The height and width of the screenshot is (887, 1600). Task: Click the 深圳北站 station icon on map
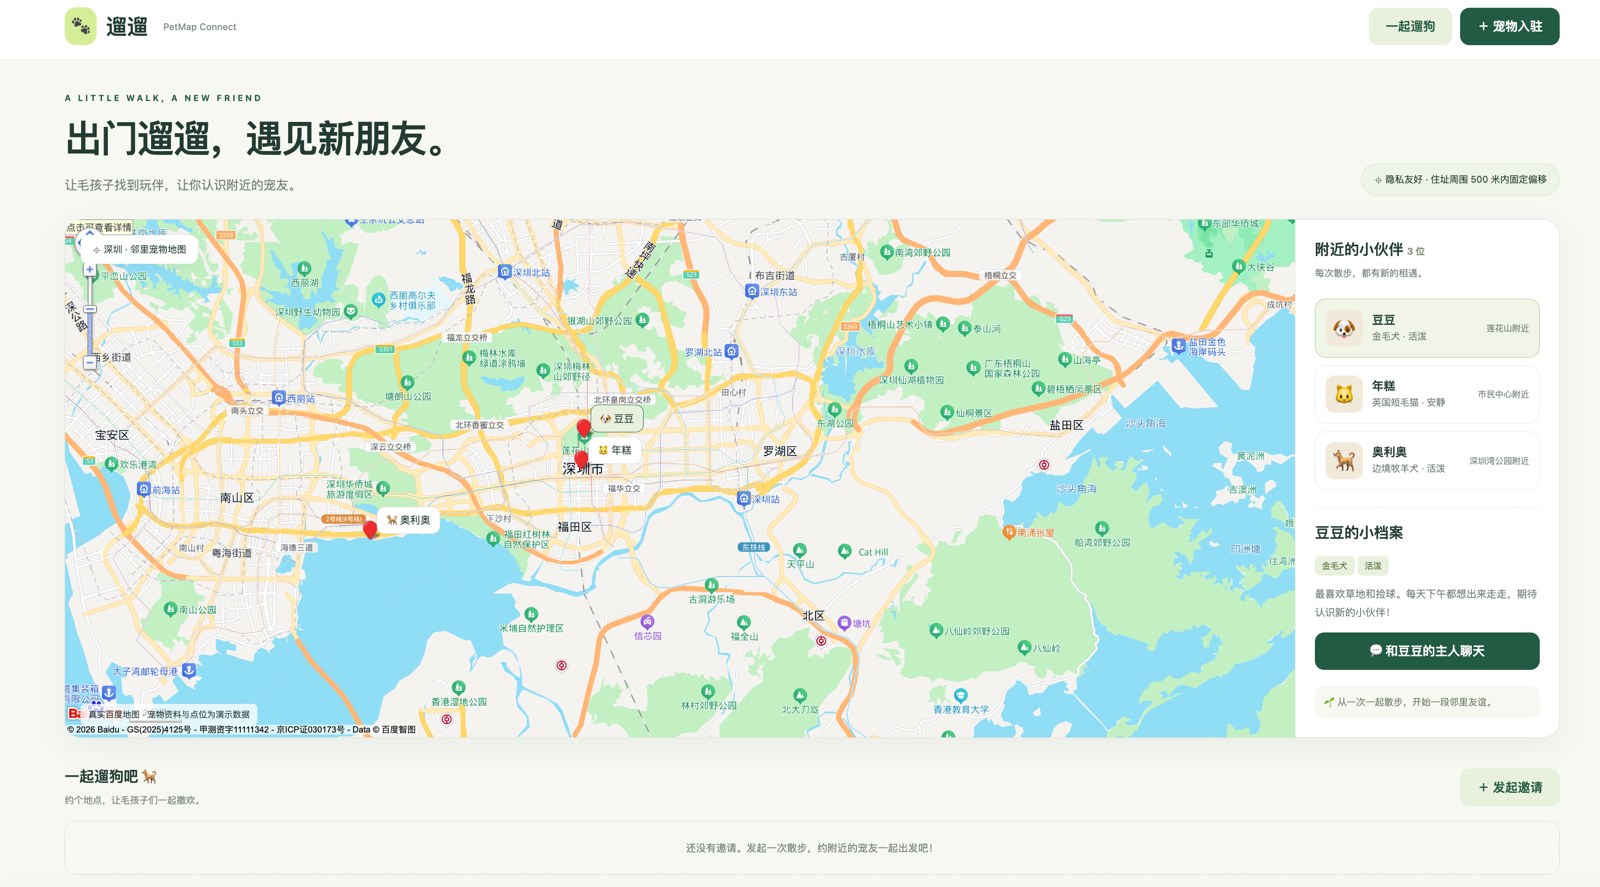click(x=505, y=272)
